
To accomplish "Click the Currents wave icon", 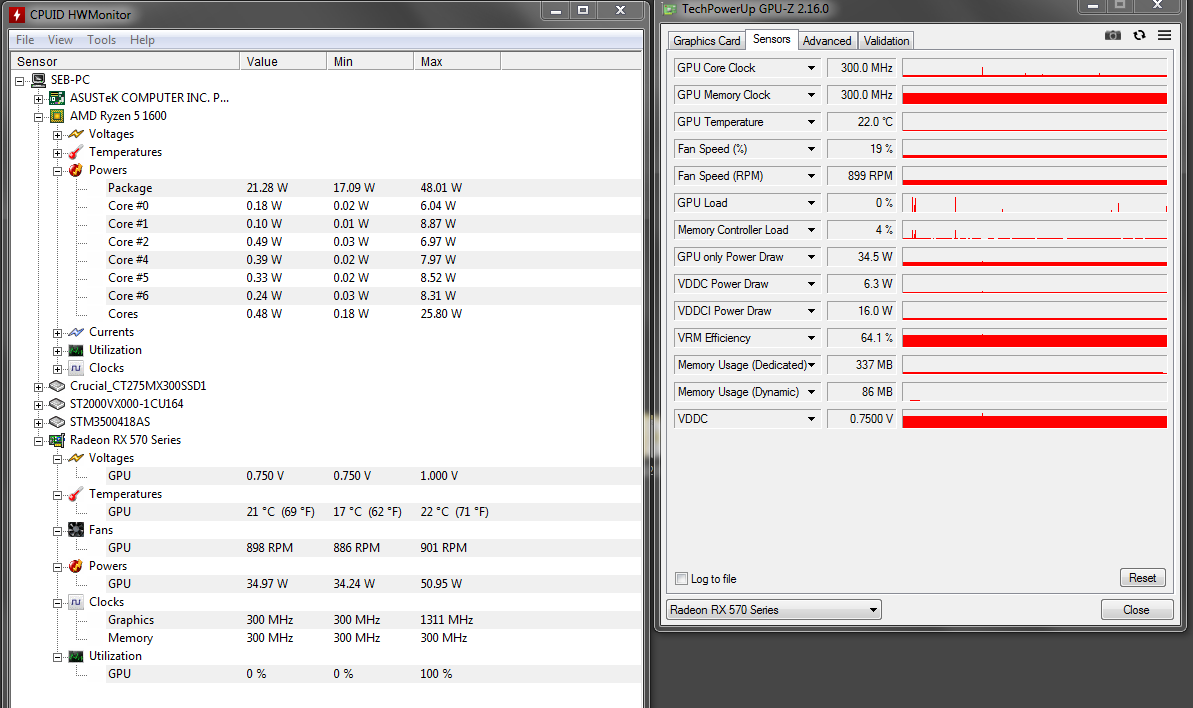I will click(x=76, y=332).
